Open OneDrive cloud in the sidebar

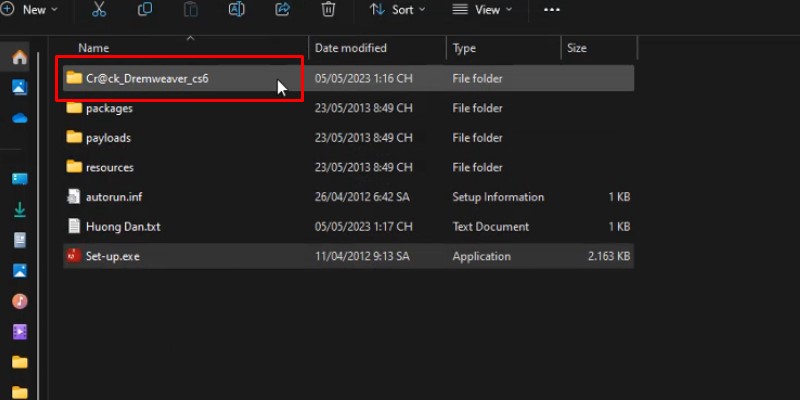[x=19, y=118]
